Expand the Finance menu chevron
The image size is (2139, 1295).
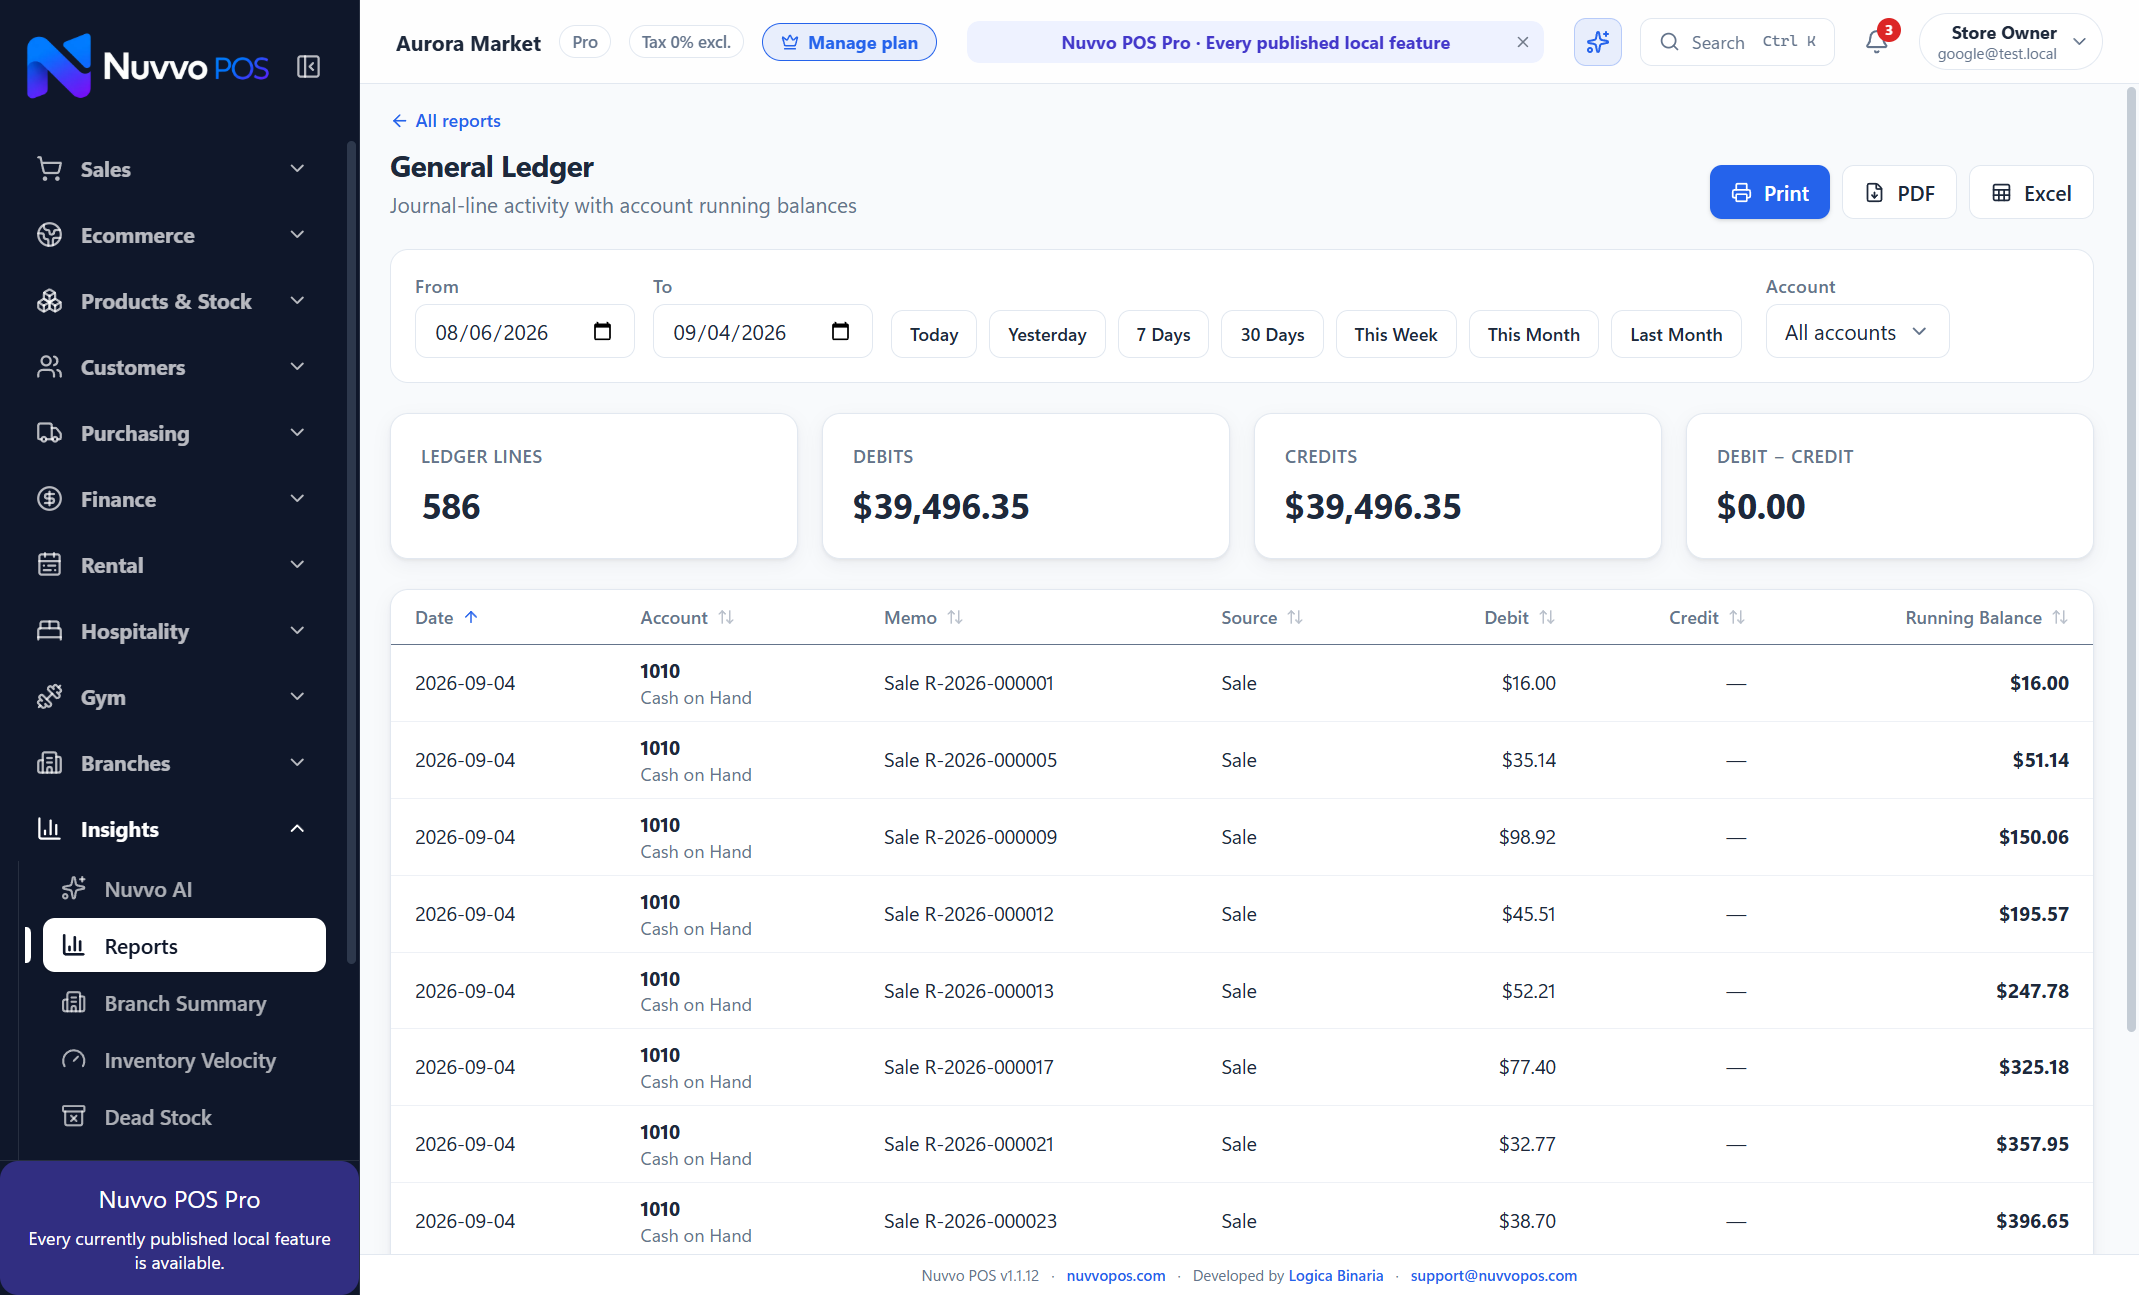pos(297,499)
